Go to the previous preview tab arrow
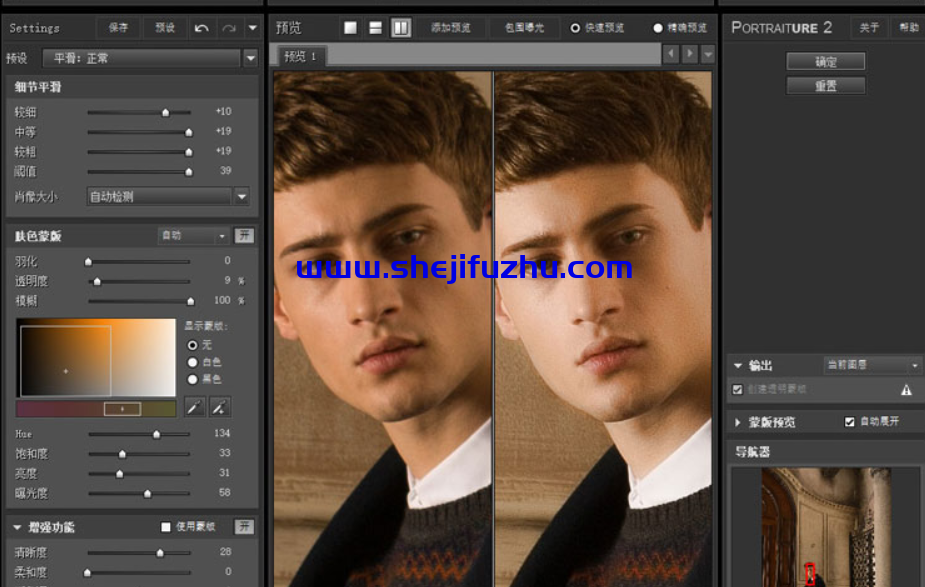 (670, 54)
